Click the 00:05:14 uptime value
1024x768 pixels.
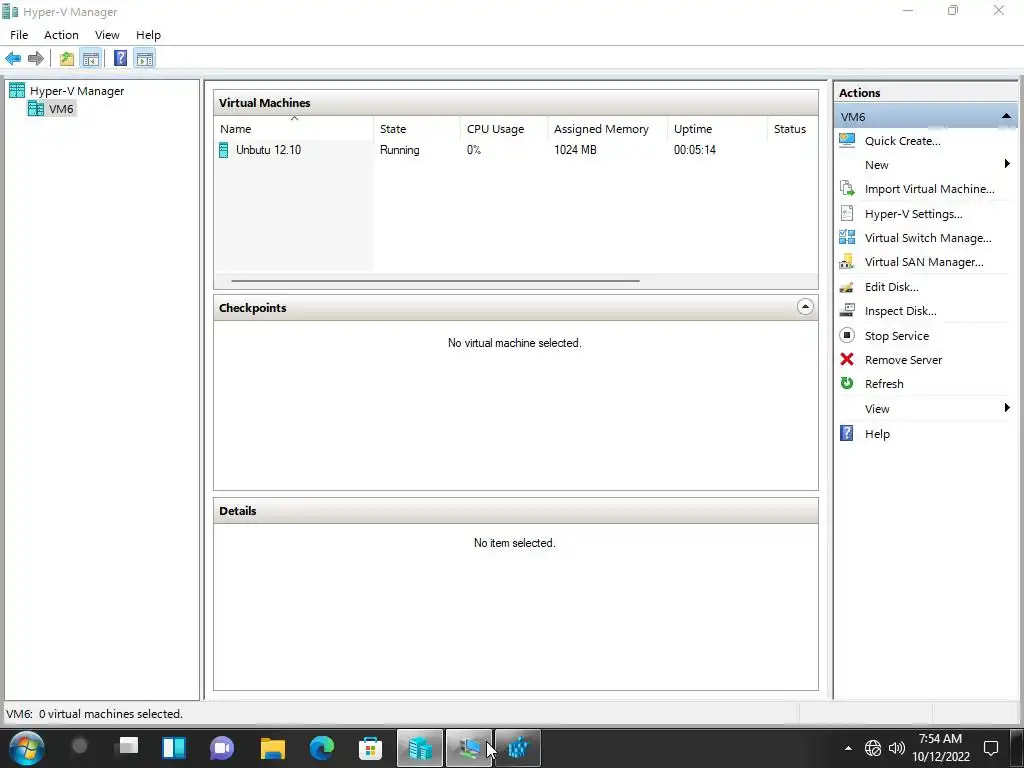pyautogui.click(x=695, y=150)
